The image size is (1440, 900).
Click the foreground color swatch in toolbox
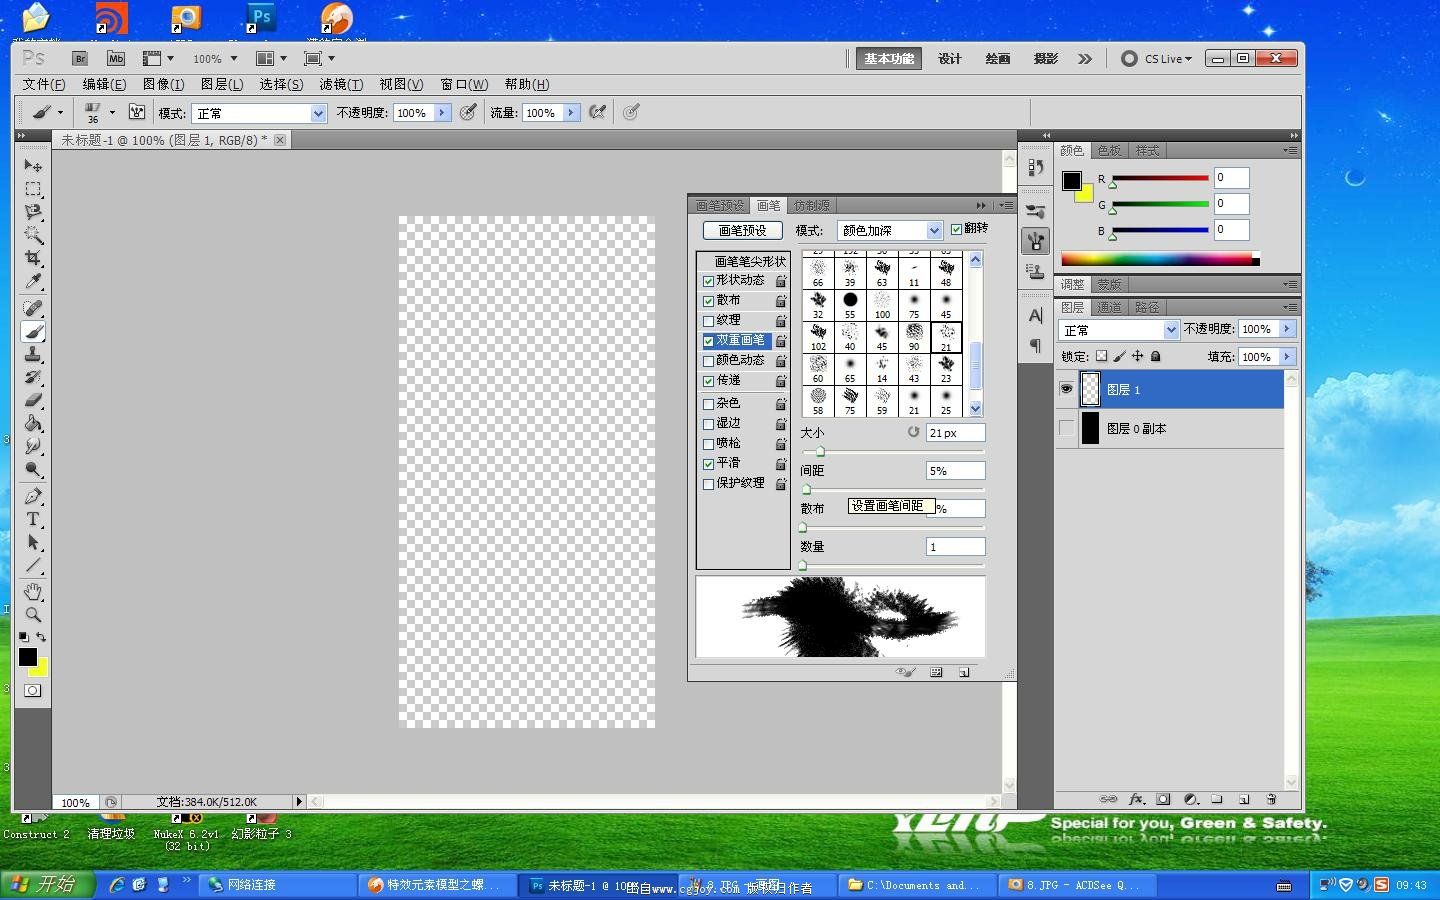28,657
